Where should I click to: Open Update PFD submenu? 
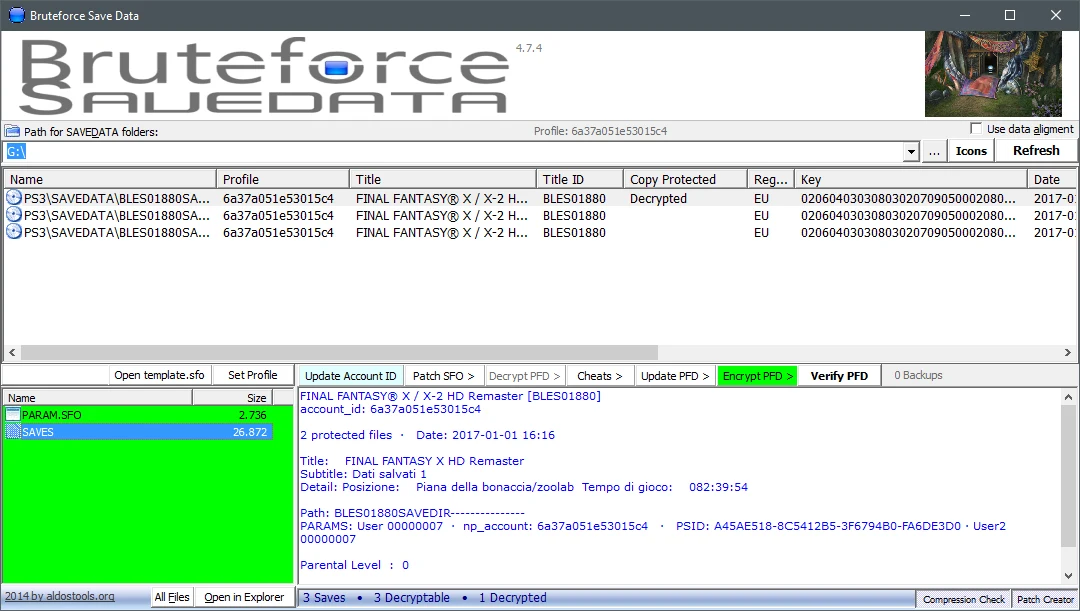click(674, 375)
